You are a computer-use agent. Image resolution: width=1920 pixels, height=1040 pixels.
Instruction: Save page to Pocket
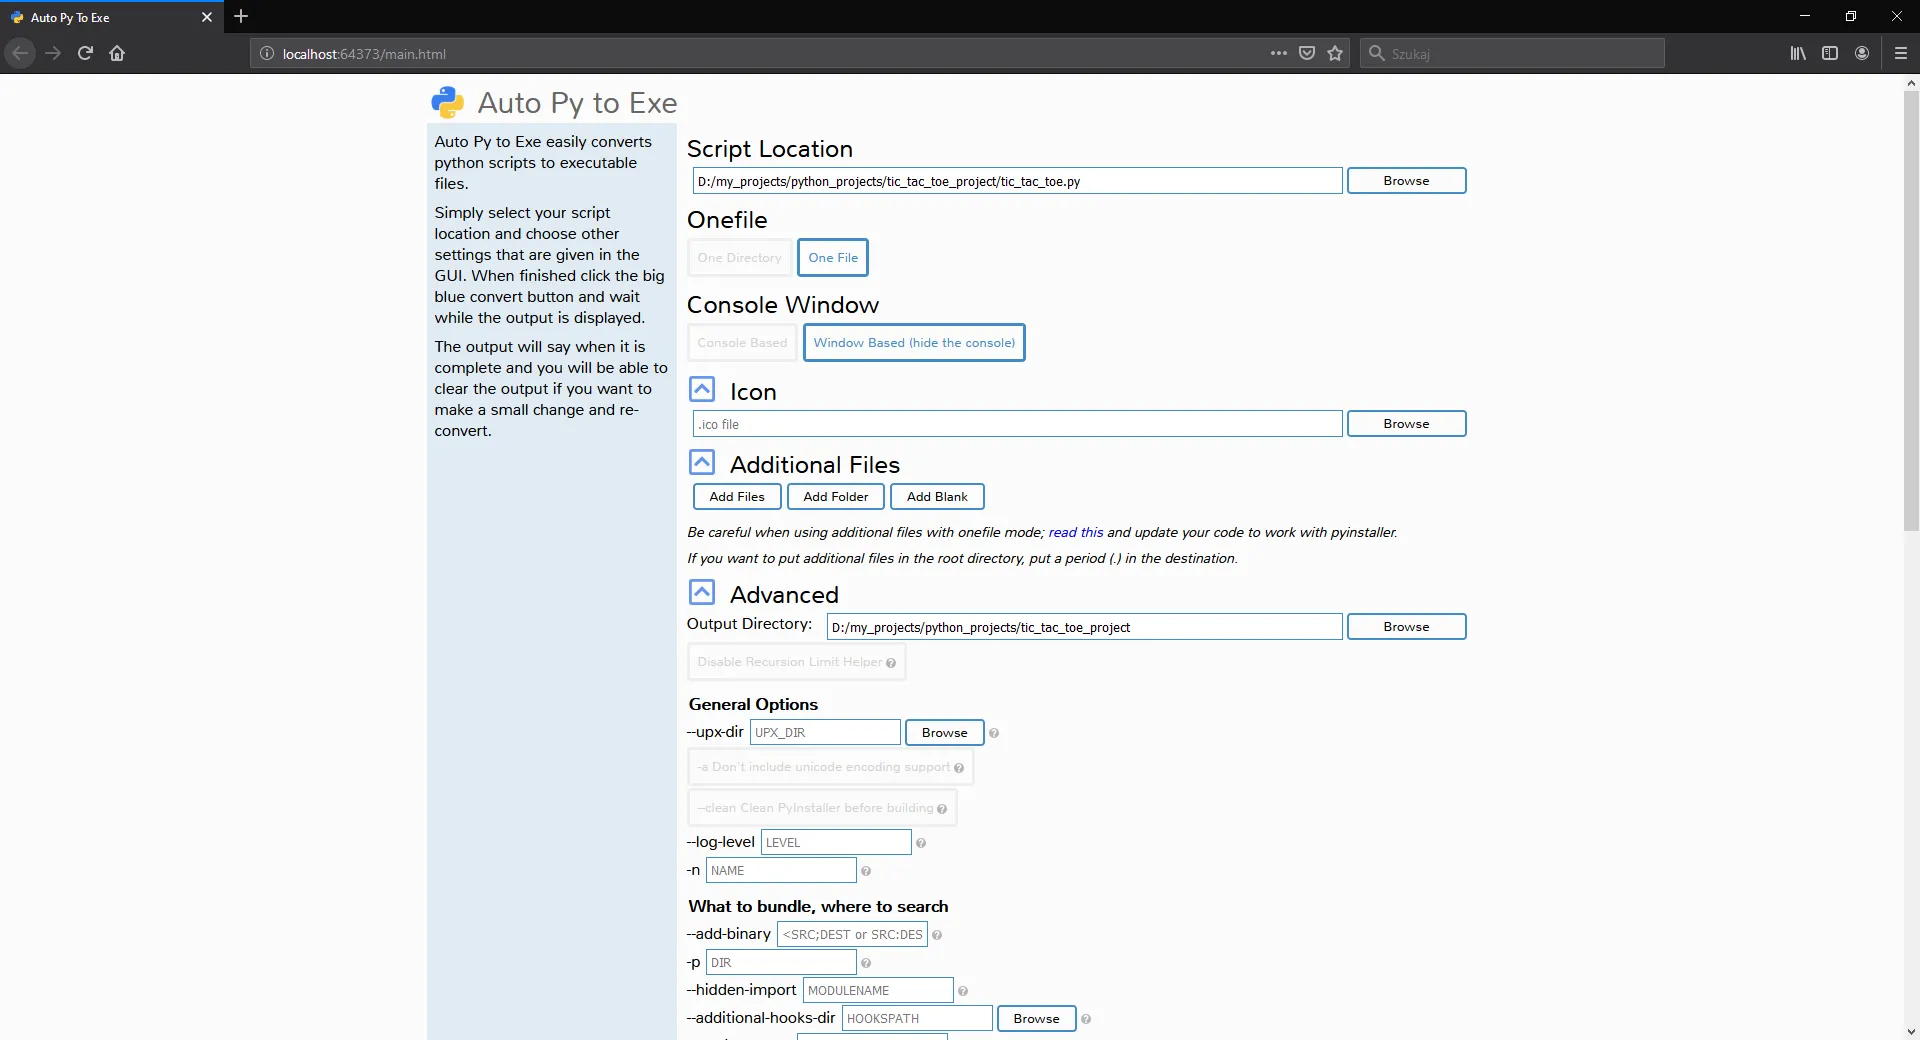point(1307,53)
